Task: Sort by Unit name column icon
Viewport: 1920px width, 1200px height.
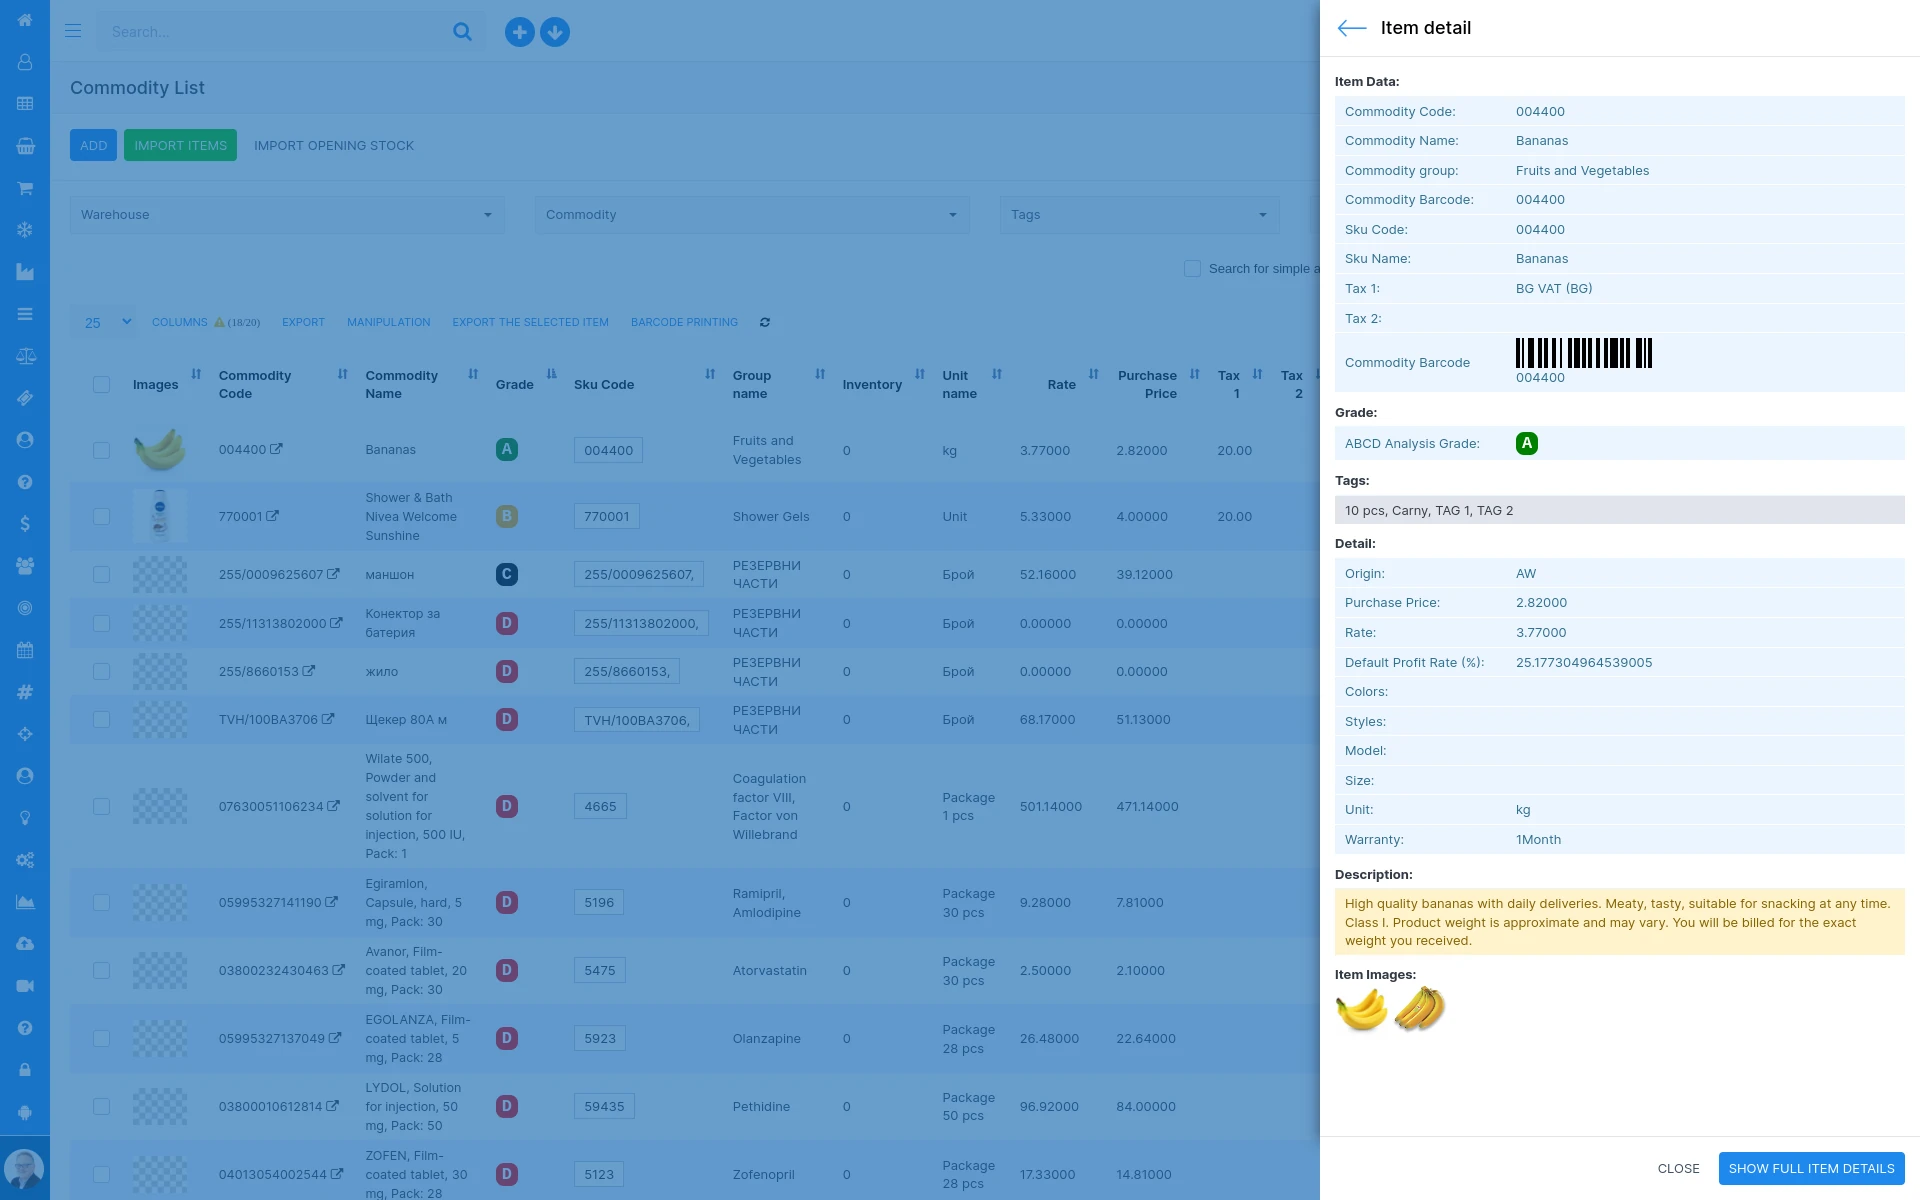Action: pos(997,374)
